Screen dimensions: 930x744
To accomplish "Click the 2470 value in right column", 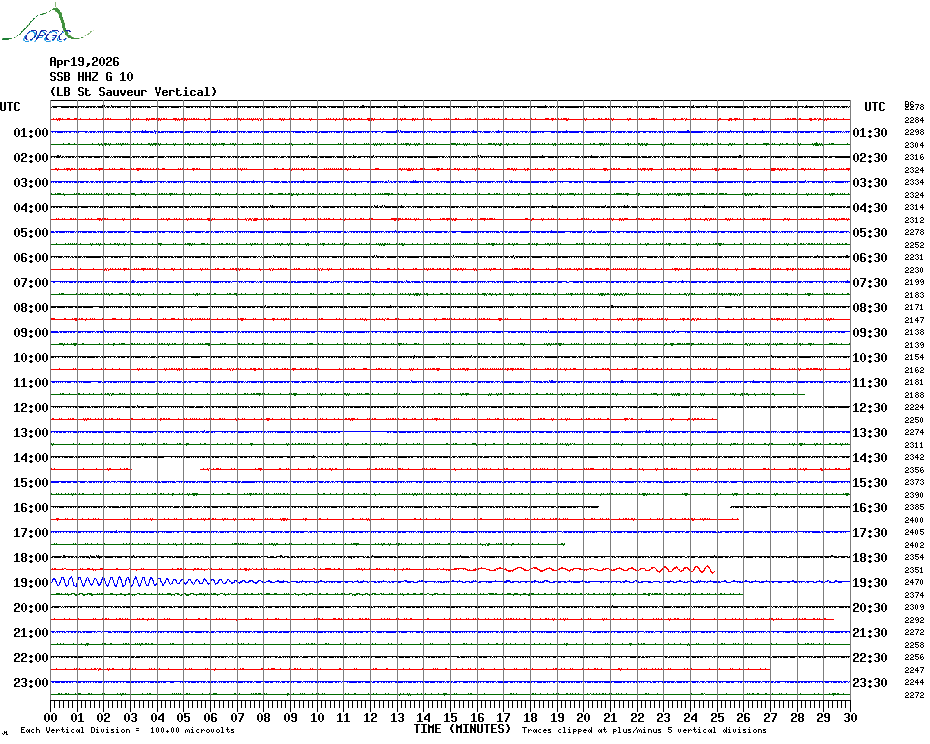I will [x=914, y=582].
